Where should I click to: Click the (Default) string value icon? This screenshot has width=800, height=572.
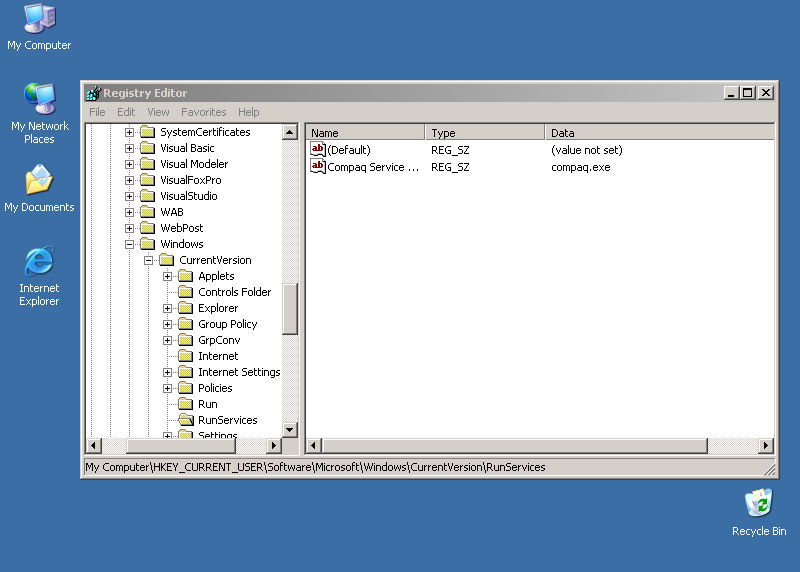click(318, 149)
